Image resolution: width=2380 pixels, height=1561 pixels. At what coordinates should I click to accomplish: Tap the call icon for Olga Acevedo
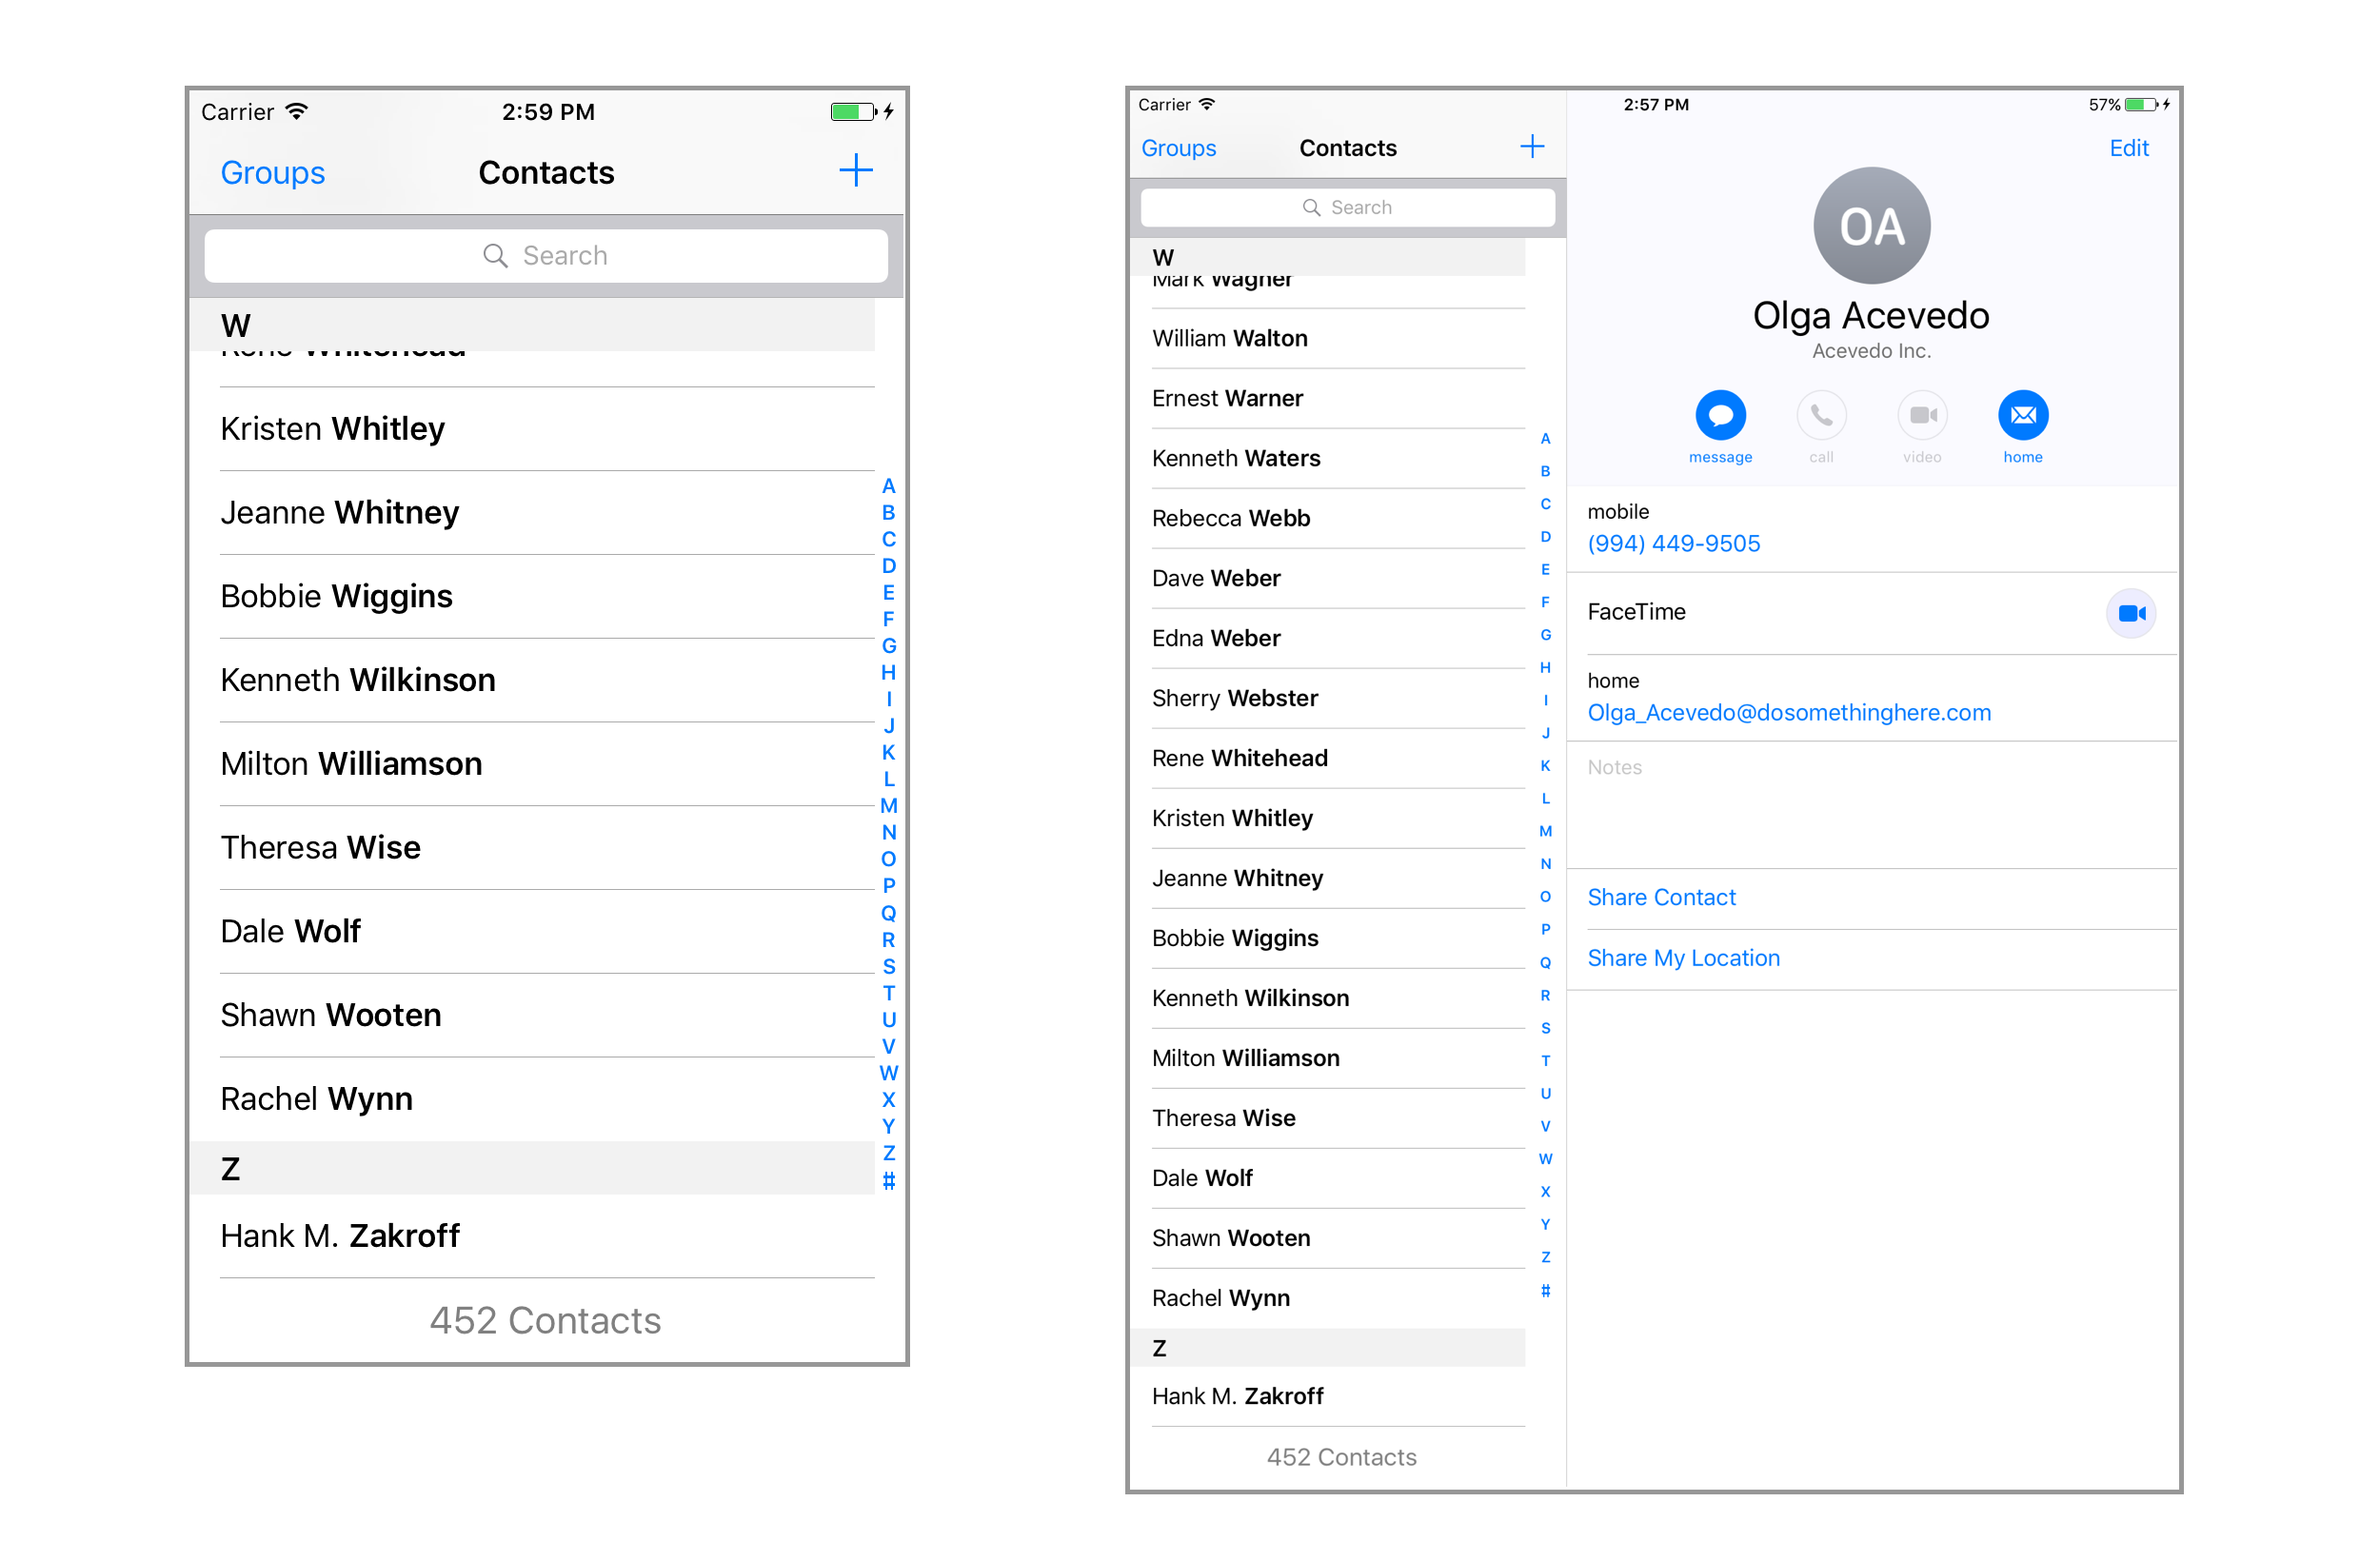click(1821, 415)
